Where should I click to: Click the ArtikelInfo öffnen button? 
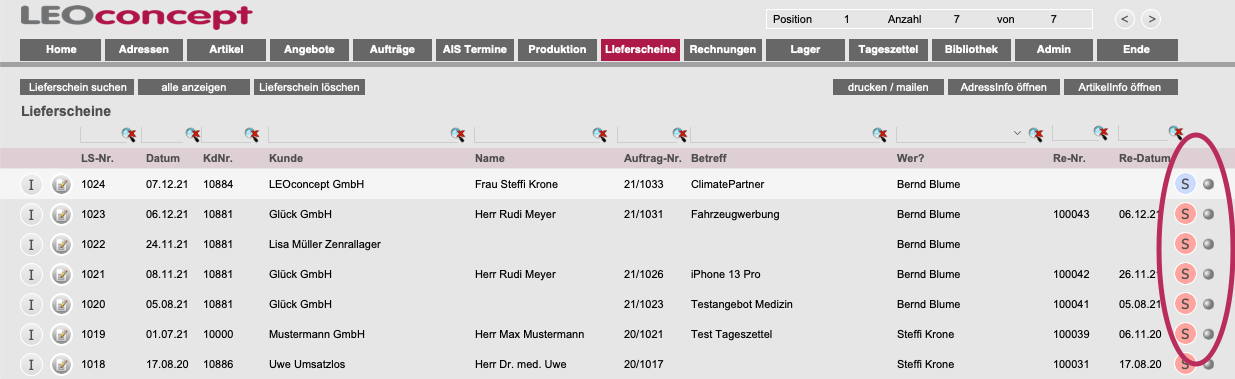coord(1120,87)
